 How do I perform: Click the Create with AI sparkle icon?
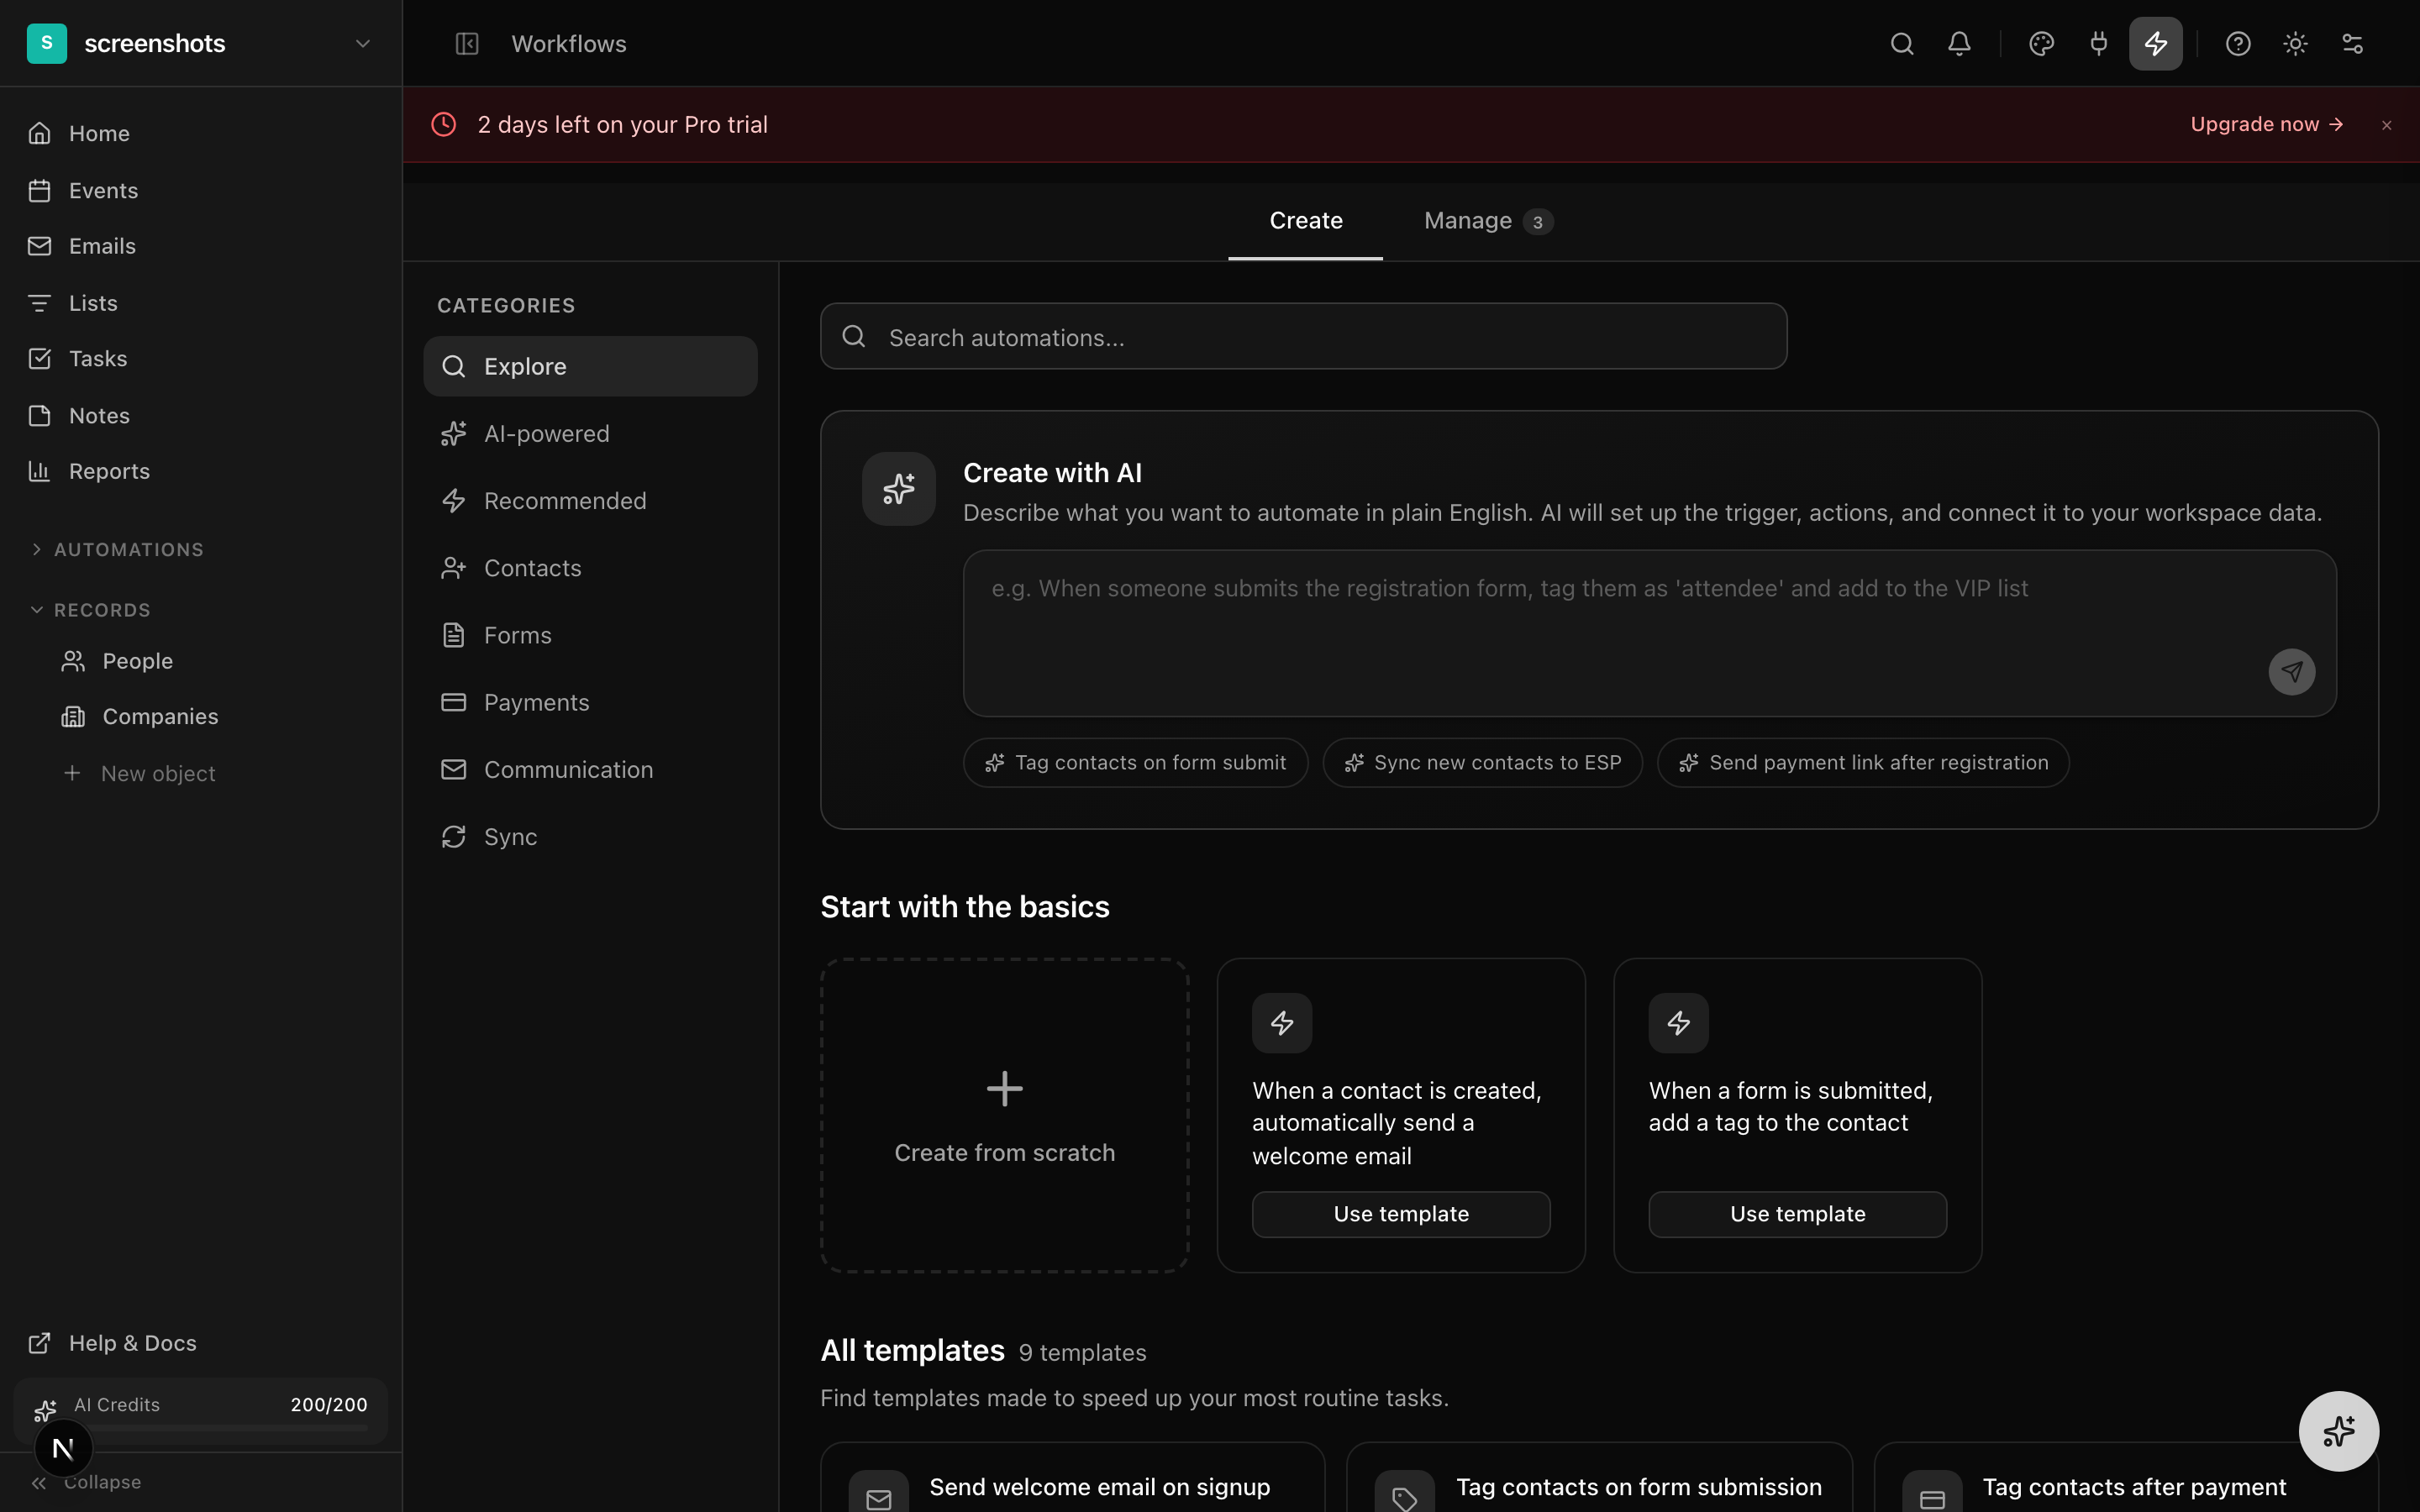(x=898, y=489)
